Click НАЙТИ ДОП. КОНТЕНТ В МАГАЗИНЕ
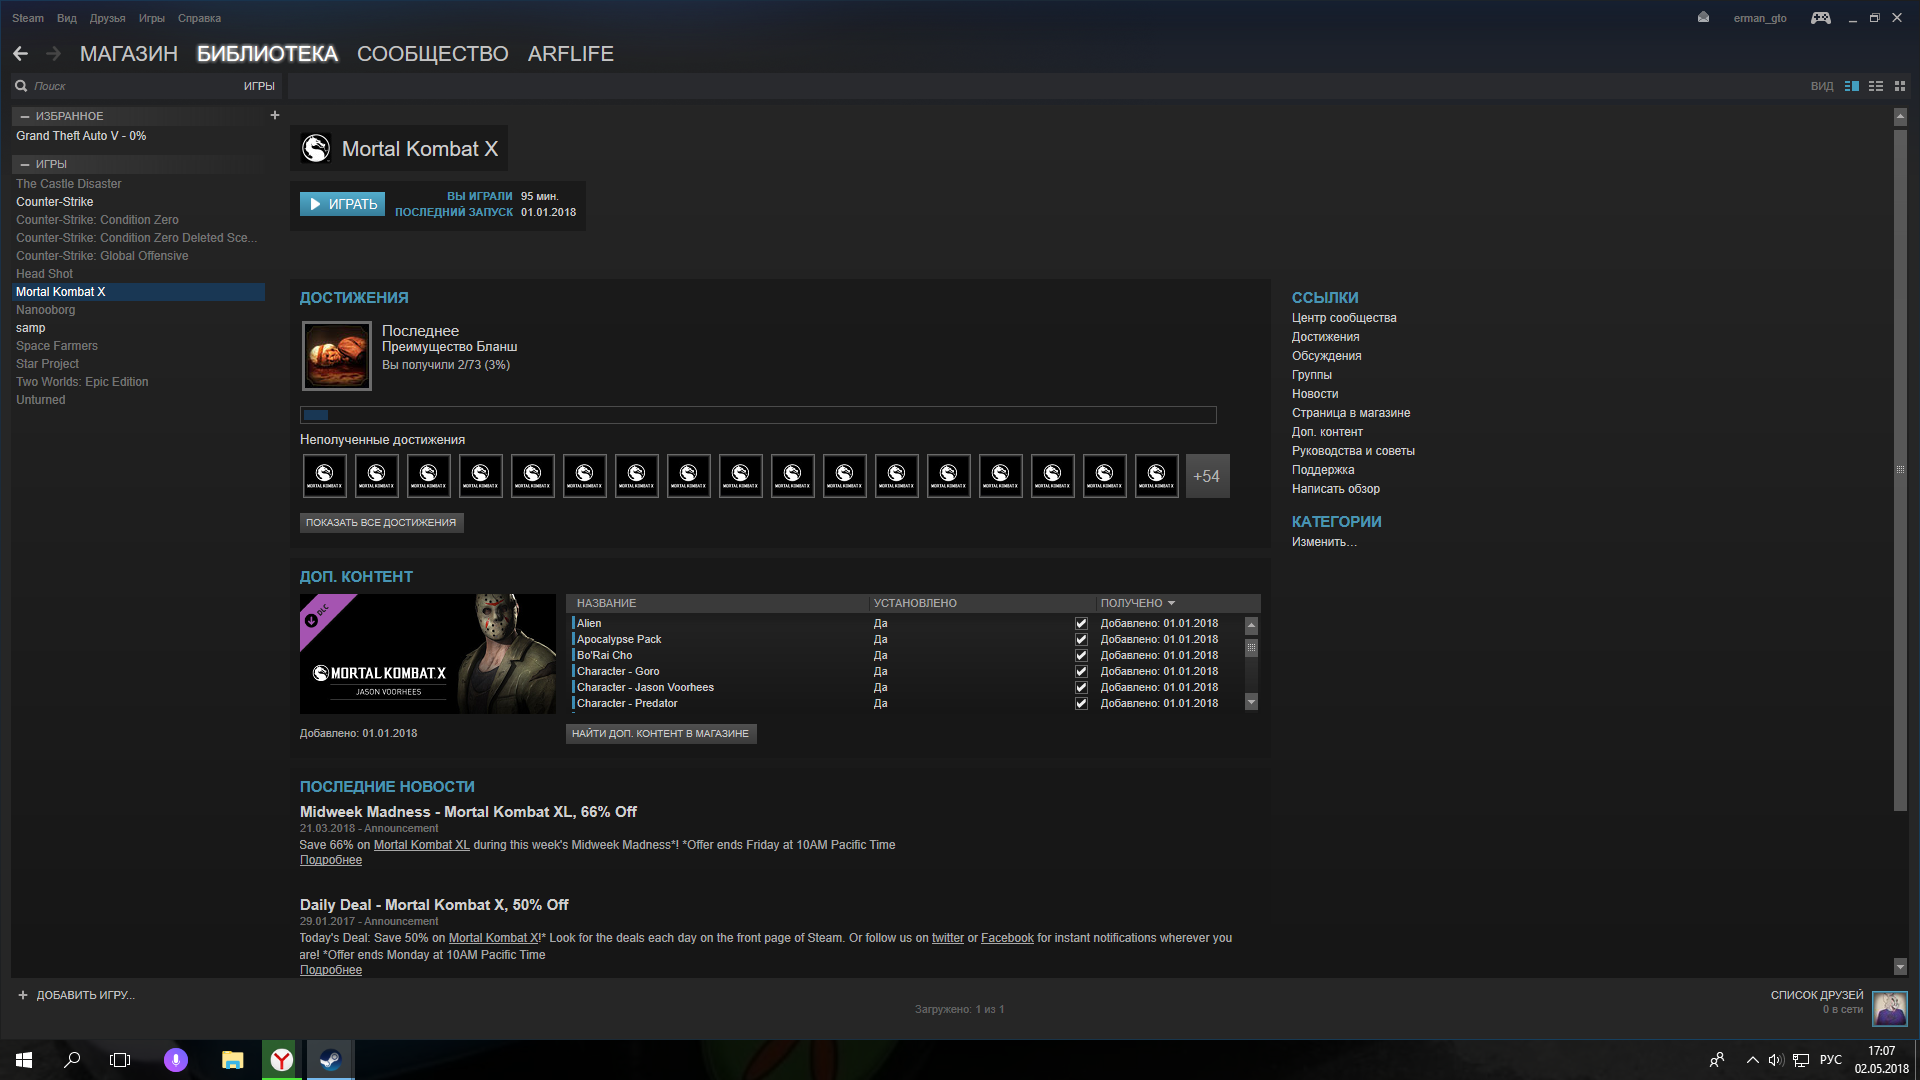Screen dimensions: 1920x1080 660,733
